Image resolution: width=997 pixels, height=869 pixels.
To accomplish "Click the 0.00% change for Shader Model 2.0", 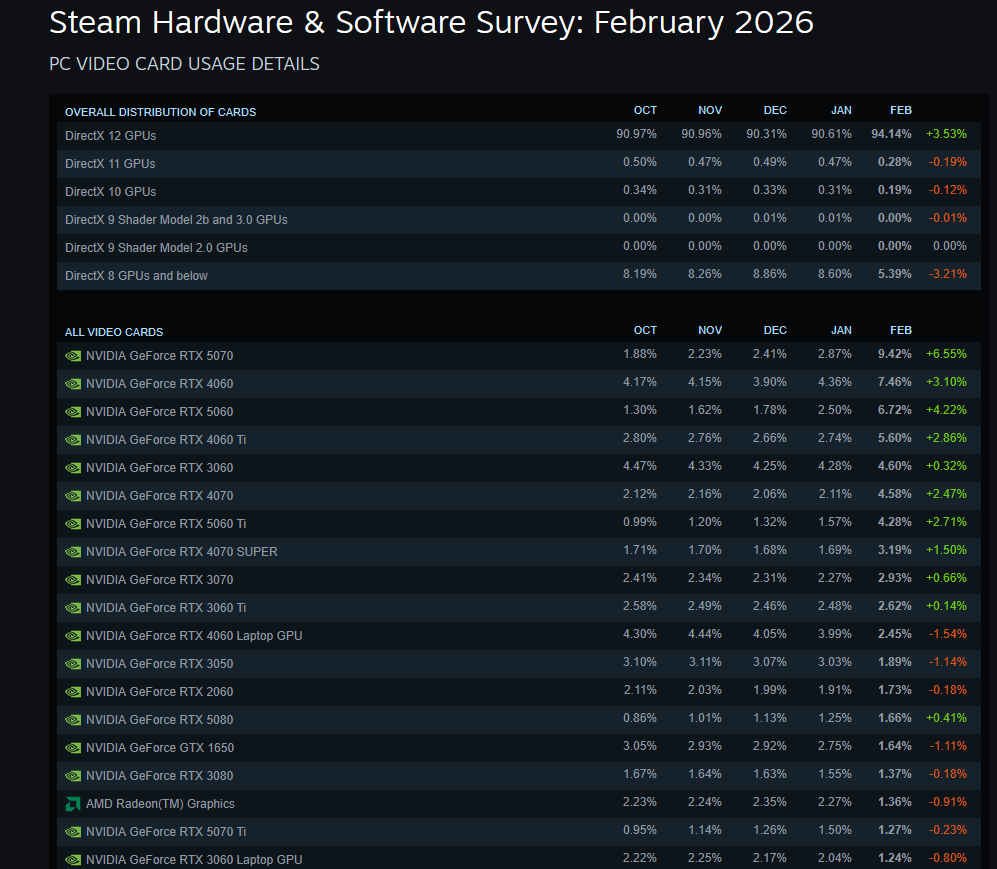I will [x=950, y=246].
